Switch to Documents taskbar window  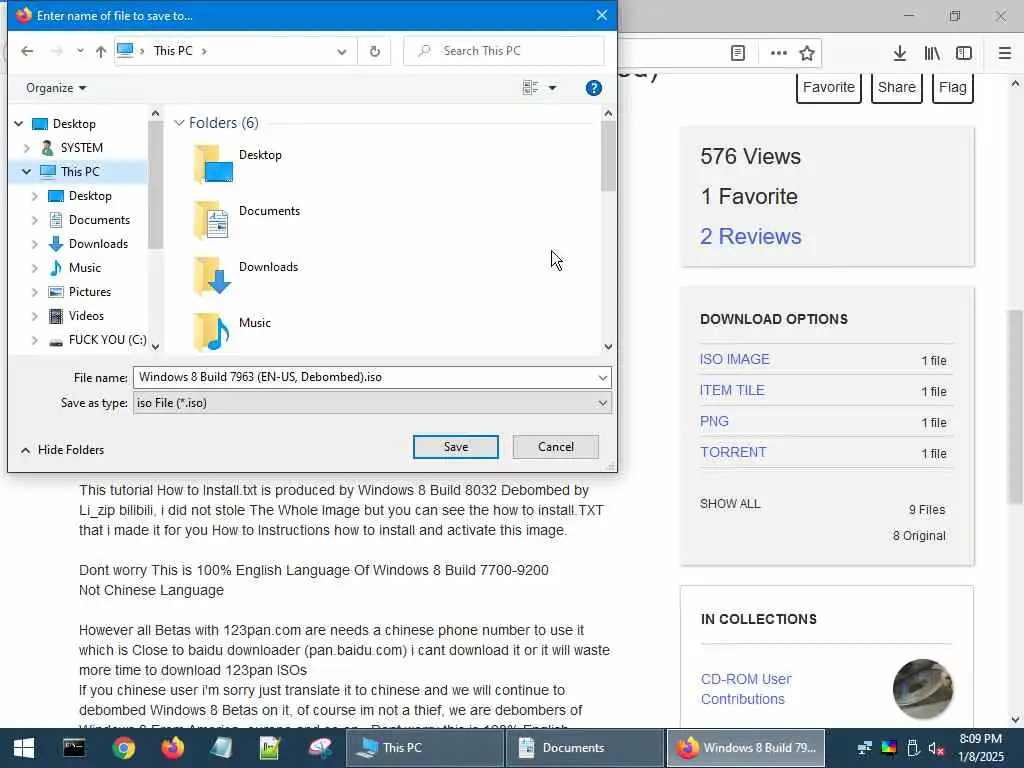pos(584,748)
